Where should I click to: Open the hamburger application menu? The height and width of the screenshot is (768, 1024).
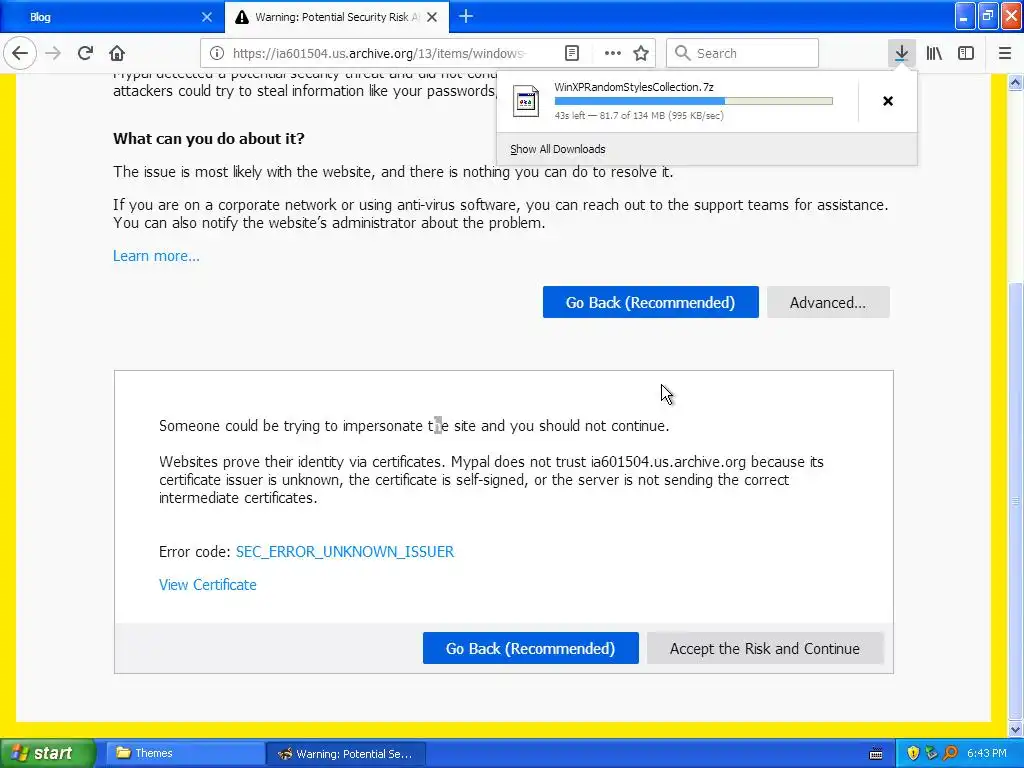click(x=1005, y=53)
